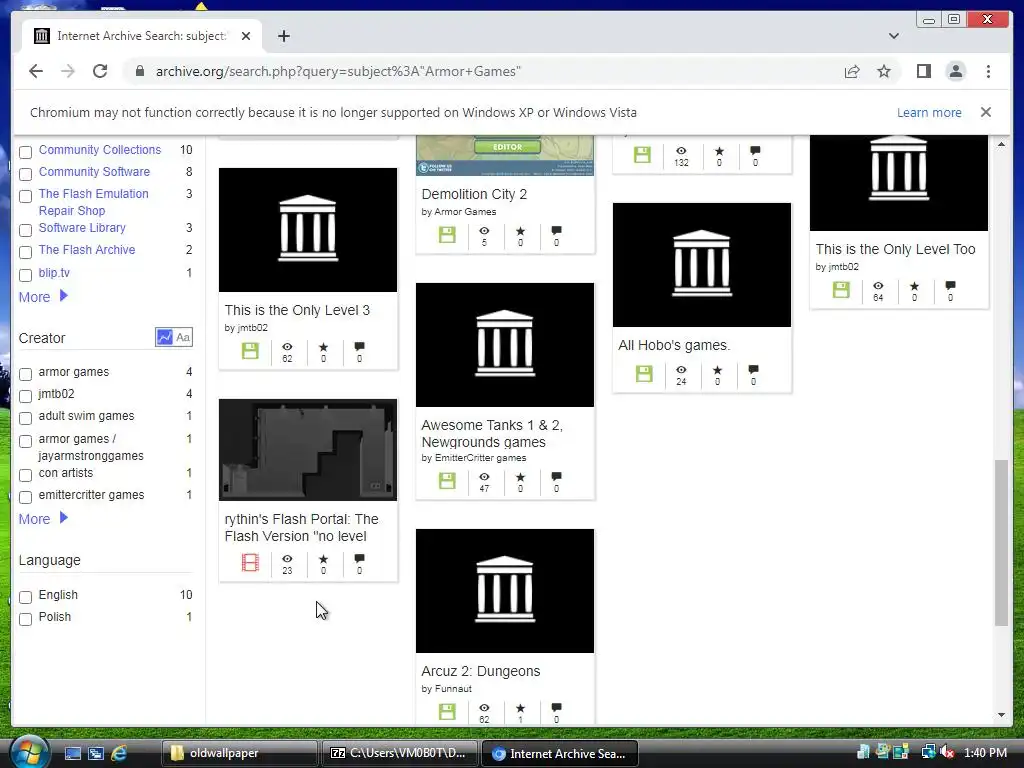The height and width of the screenshot is (768, 1024).
Task: Click views eye icon under All Hobo's games
Action: point(681,370)
